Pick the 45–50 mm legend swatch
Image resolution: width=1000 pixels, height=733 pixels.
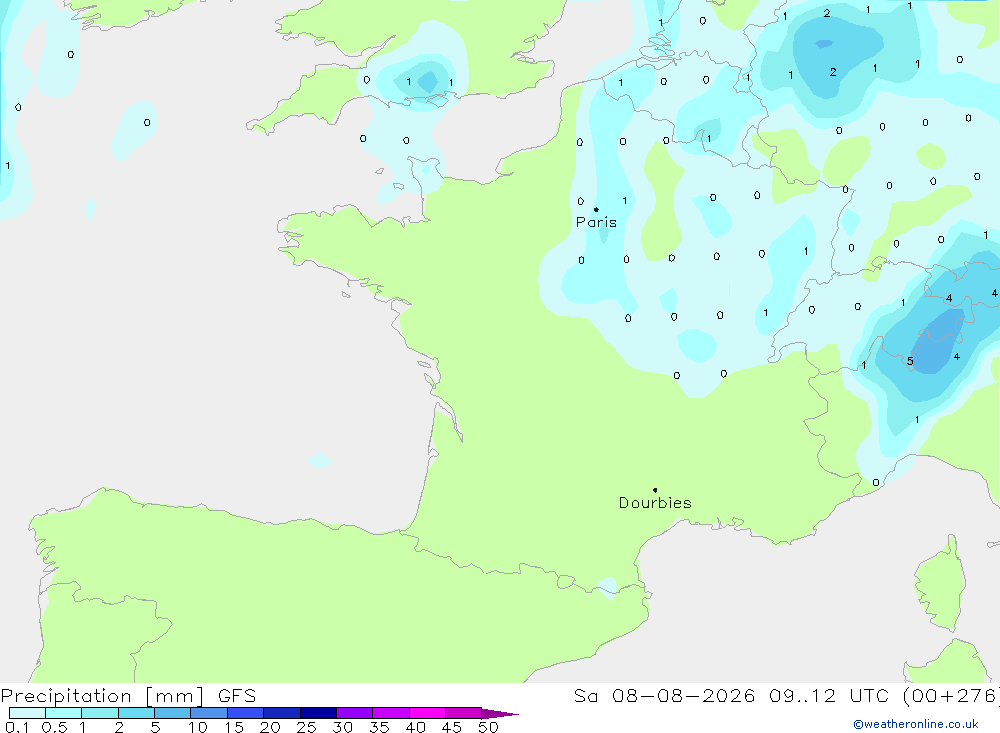click(464, 713)
